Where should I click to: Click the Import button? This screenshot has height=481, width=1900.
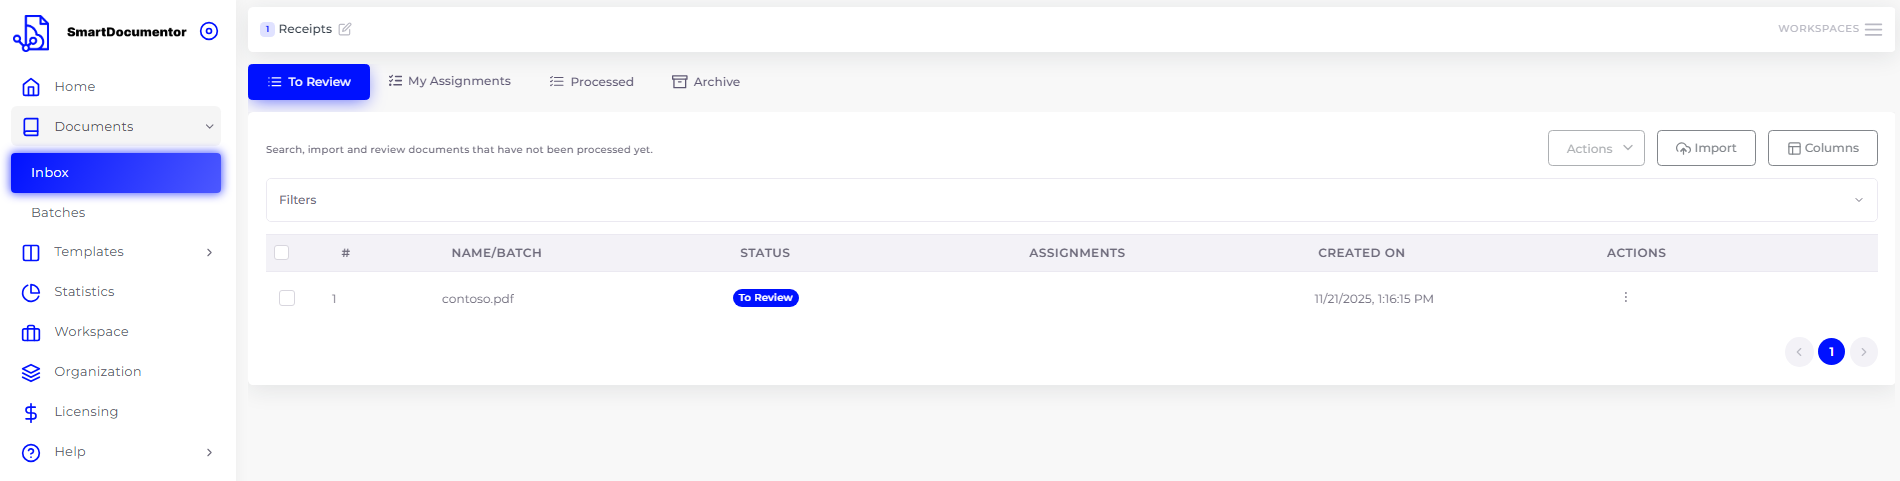1705,148
